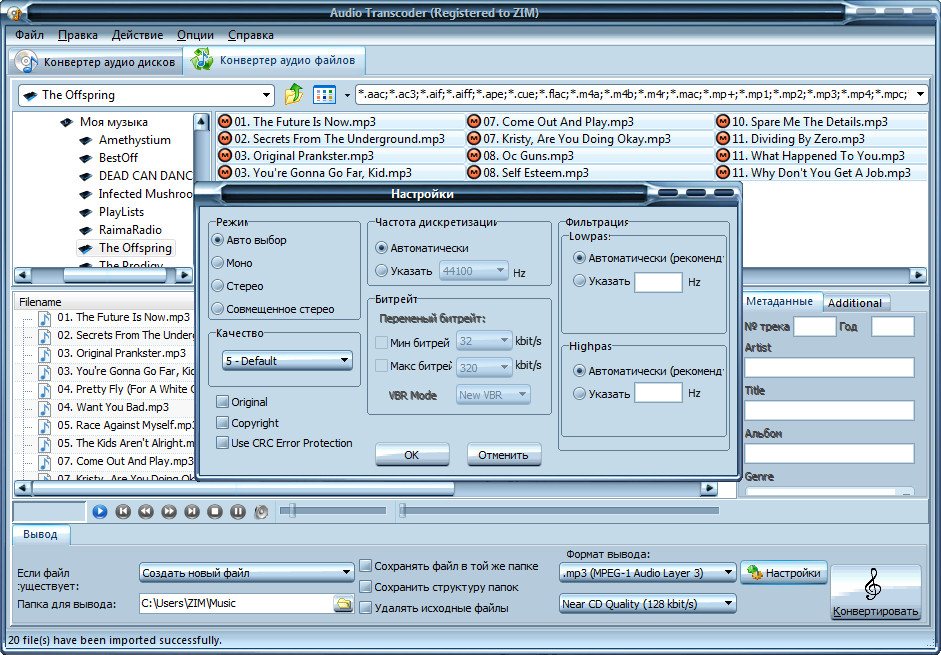Check Use CRC Error Protection

pos(223,443)
